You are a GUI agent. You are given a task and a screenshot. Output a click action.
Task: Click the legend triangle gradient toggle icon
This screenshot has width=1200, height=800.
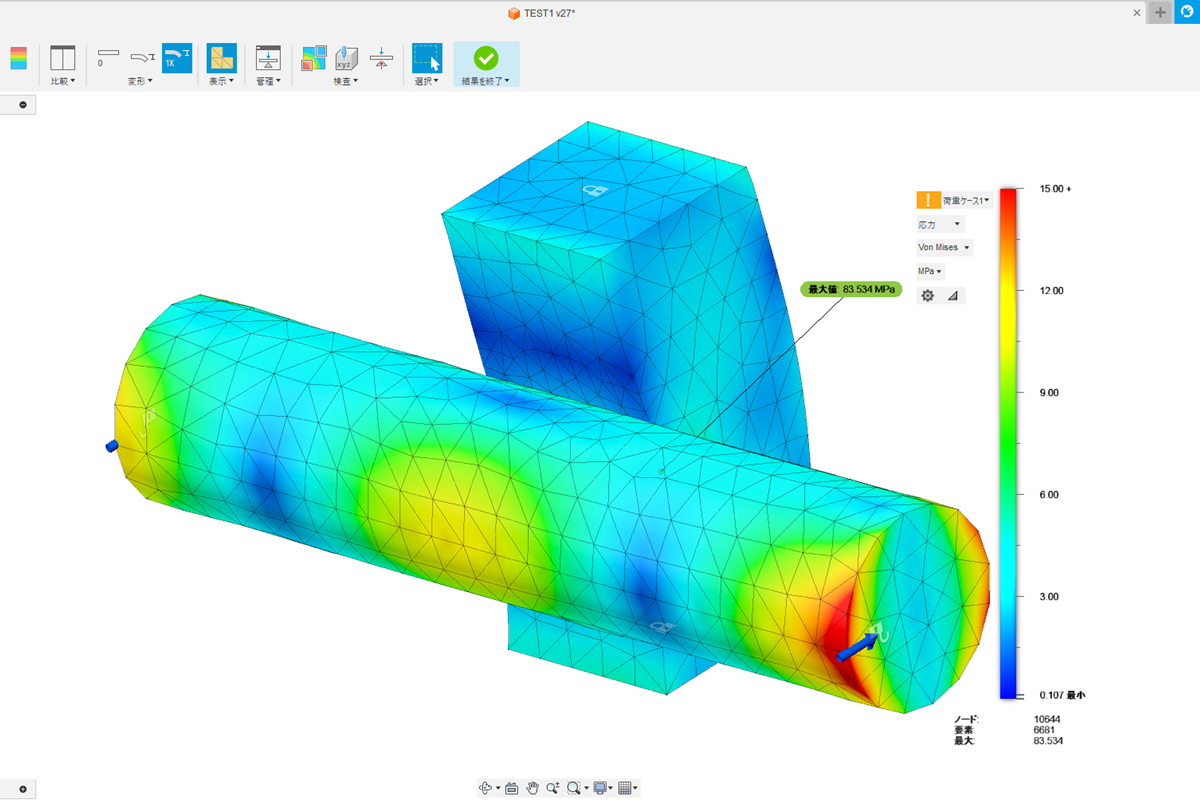tap(952, 296)
